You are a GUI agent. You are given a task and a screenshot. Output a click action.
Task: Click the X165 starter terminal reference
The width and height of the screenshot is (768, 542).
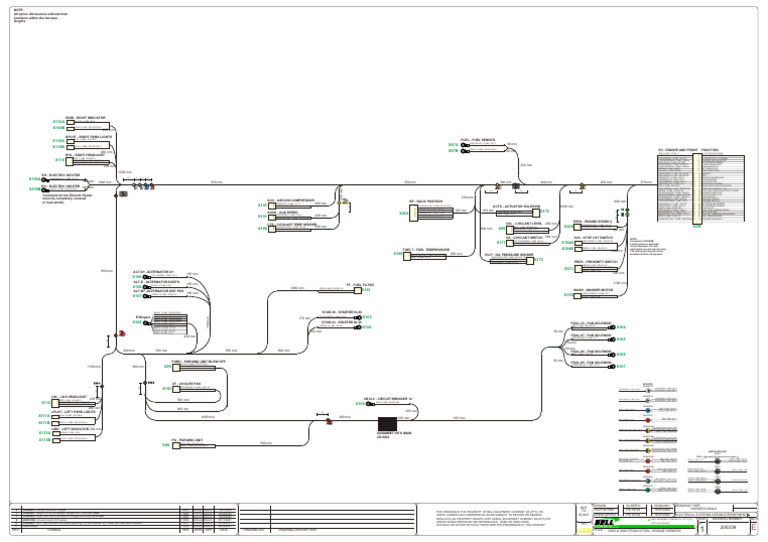click(367, 317)
